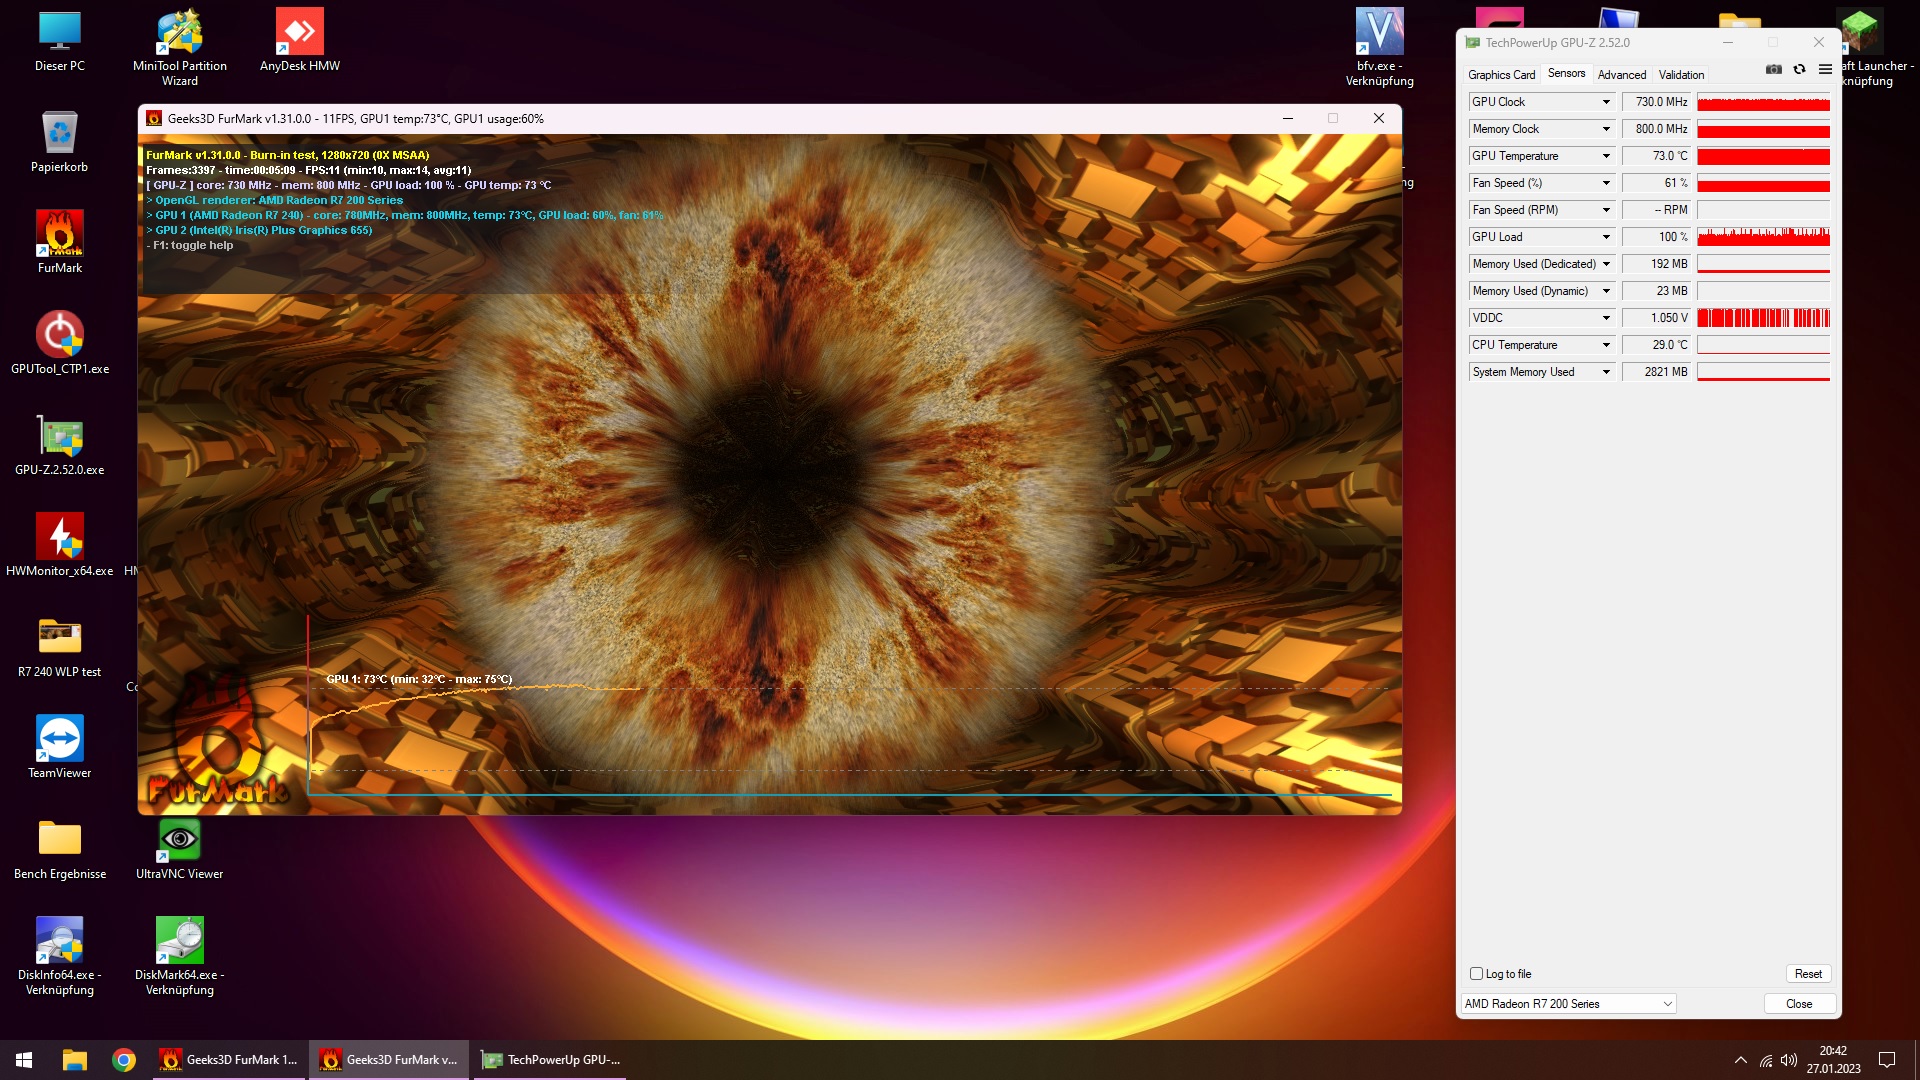Click the Chrome icon in the taskbar

(124, 1060)
